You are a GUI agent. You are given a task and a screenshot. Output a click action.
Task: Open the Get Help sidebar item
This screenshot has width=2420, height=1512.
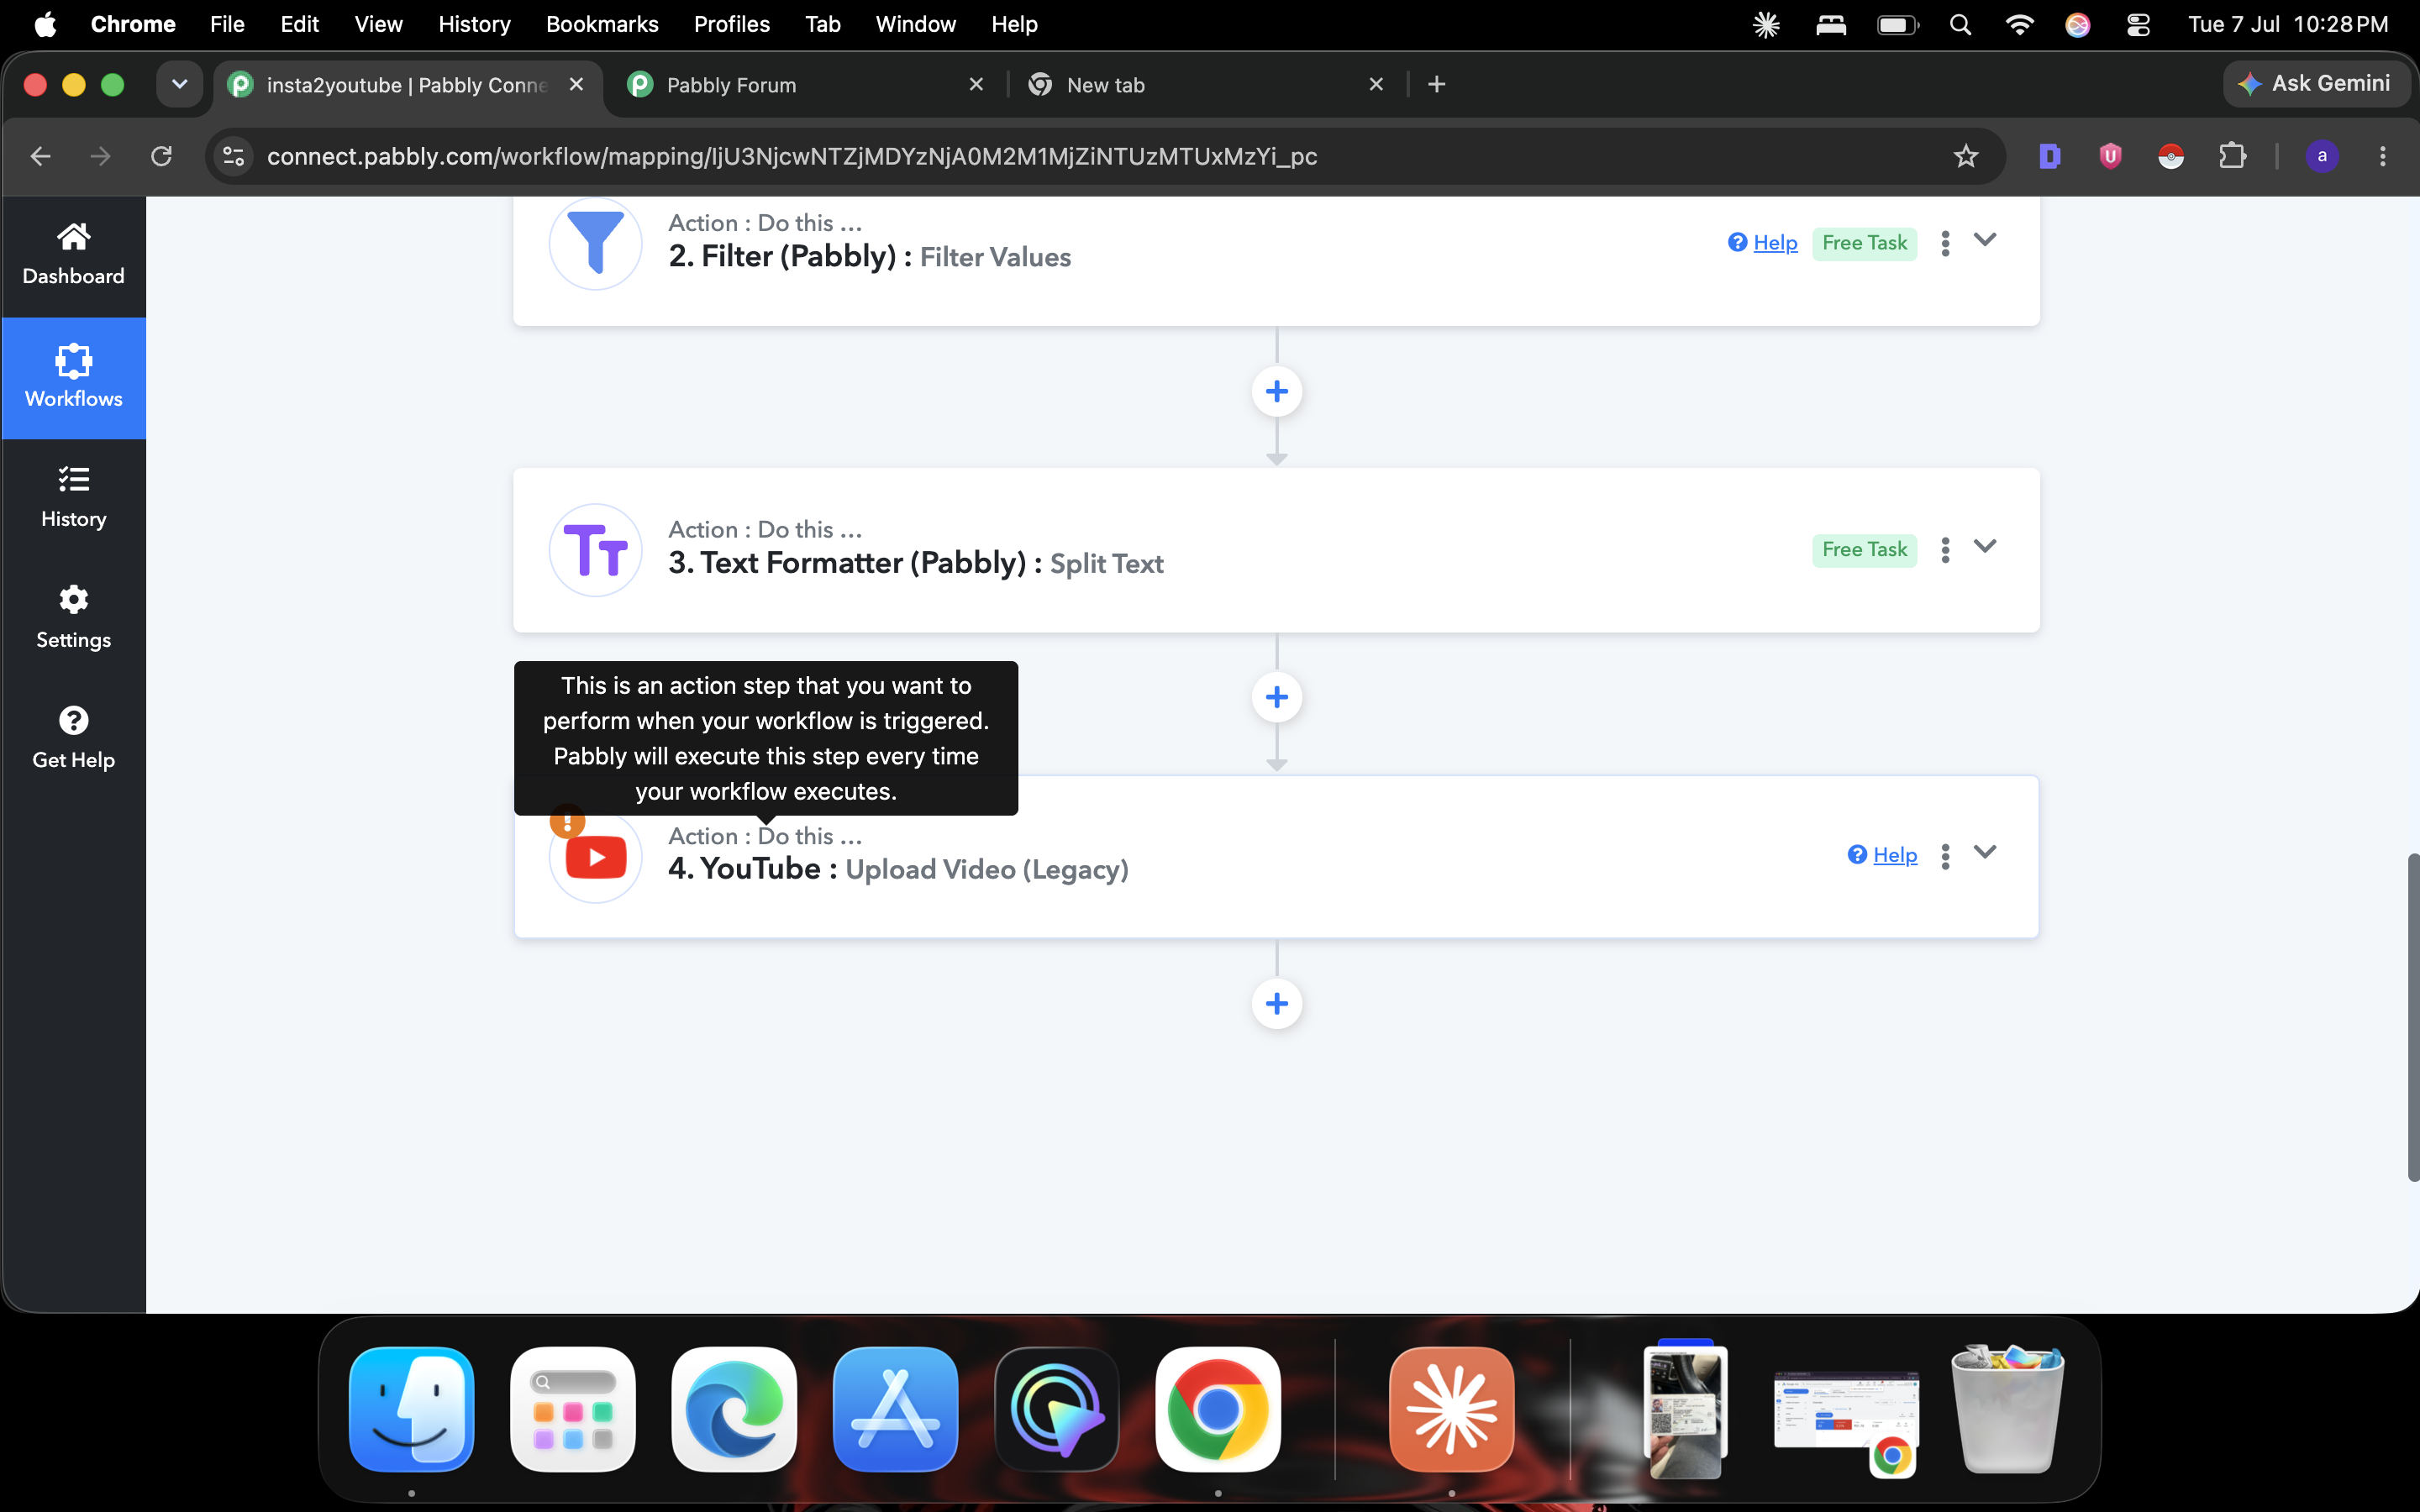click(73, 738)
